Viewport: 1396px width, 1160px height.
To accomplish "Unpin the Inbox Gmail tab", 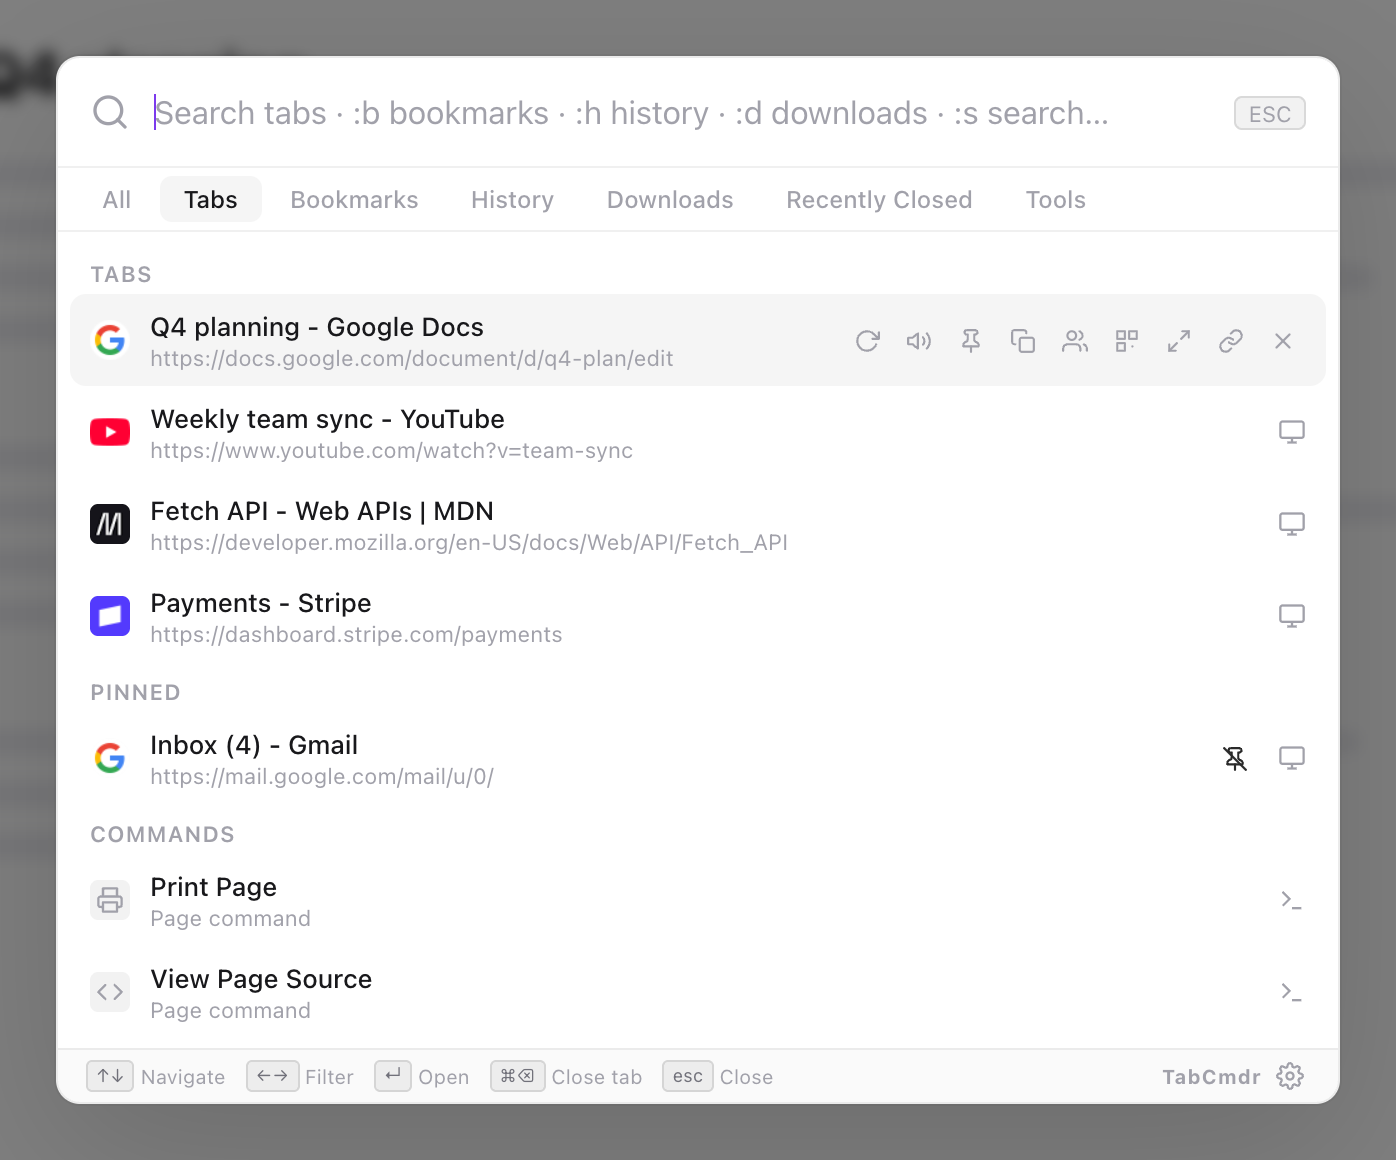I will (1236, 758).
